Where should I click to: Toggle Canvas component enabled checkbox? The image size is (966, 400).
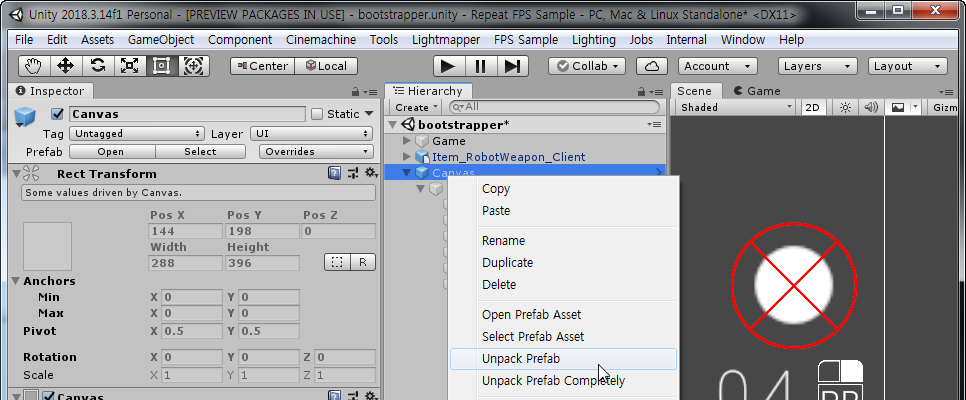48,396
